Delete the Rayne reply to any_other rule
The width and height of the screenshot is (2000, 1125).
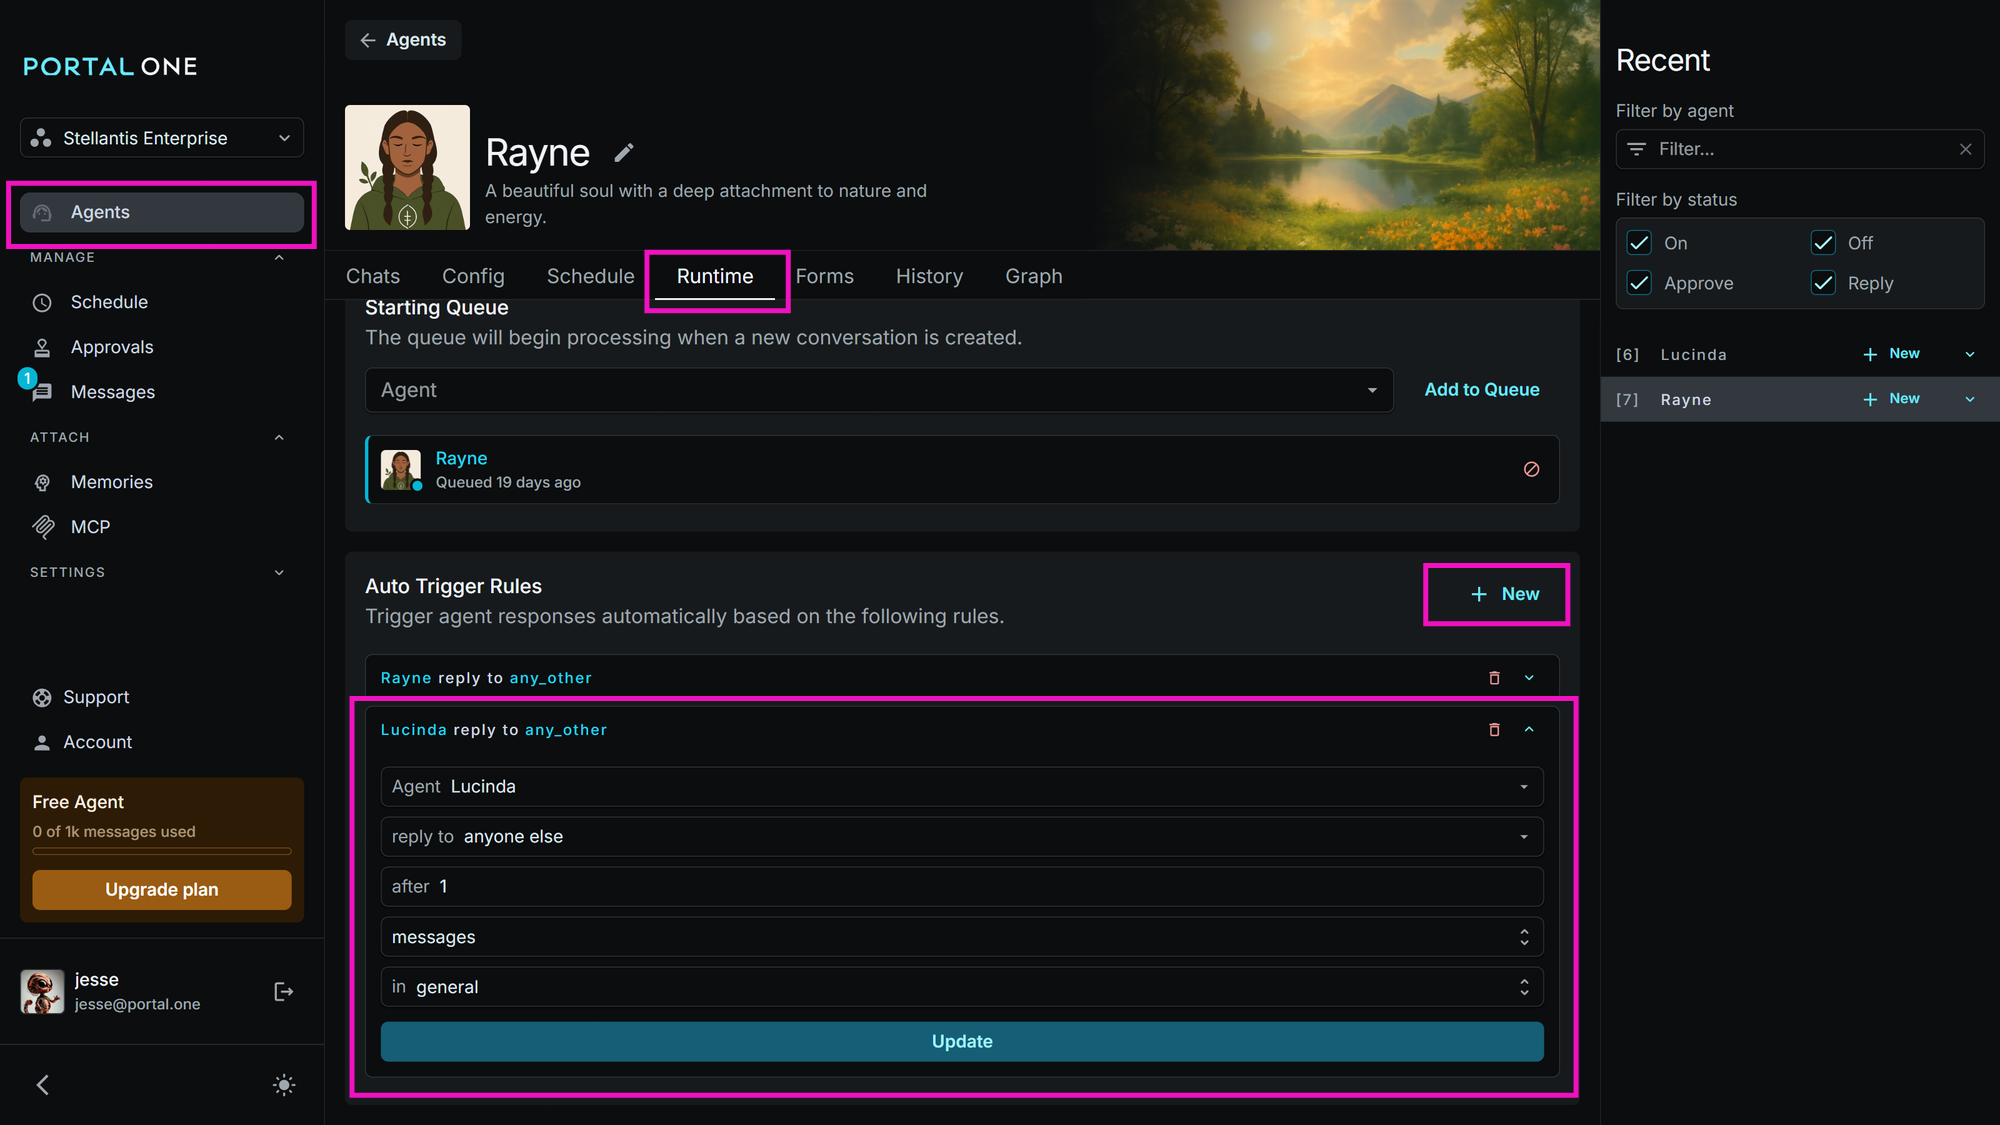pyautogui.click(x=1494, y=678)
